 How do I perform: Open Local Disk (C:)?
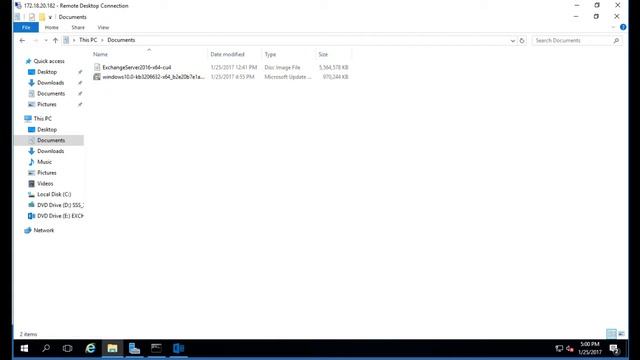tap(54, 194)
